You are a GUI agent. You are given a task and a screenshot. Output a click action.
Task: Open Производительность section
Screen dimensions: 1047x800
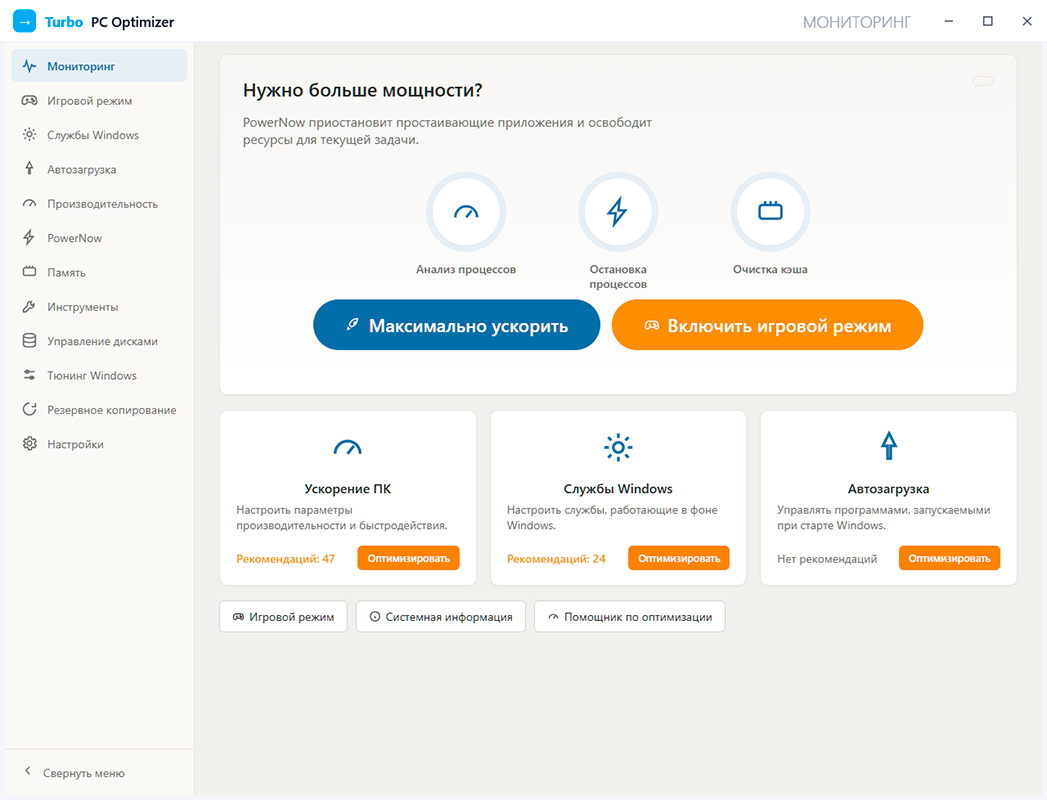point(99,204)
